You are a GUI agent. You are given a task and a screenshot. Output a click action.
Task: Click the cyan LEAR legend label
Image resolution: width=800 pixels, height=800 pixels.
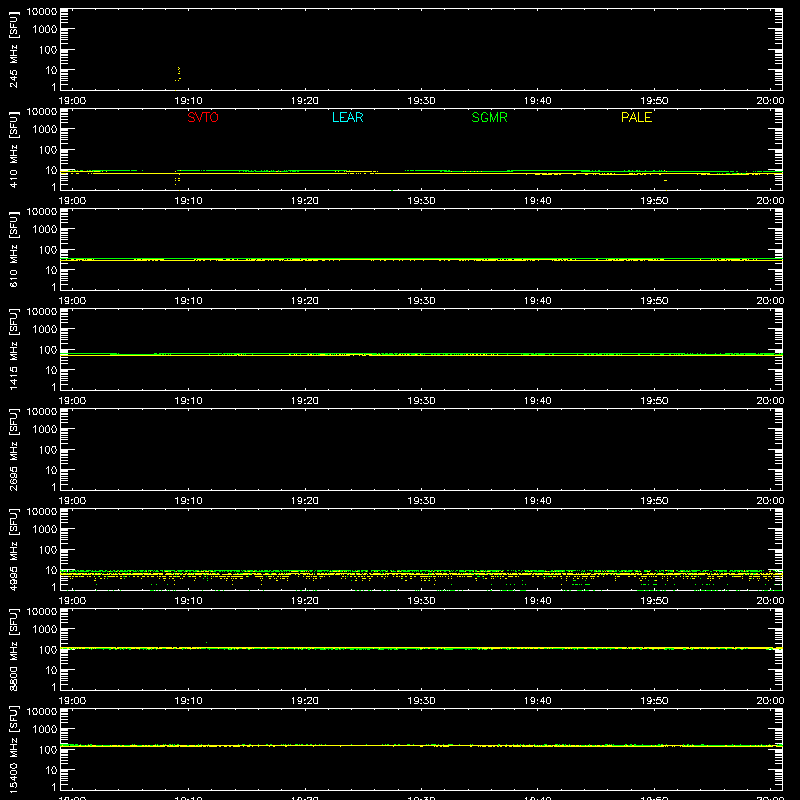tap(347, 117)
